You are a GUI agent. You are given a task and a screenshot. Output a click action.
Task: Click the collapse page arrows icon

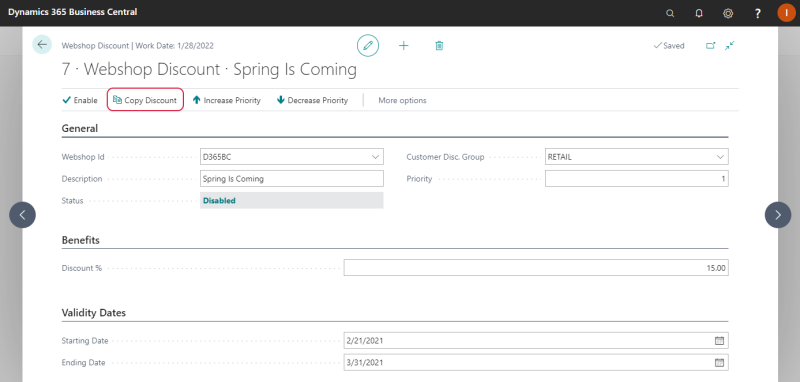click(x=730, y=45)
